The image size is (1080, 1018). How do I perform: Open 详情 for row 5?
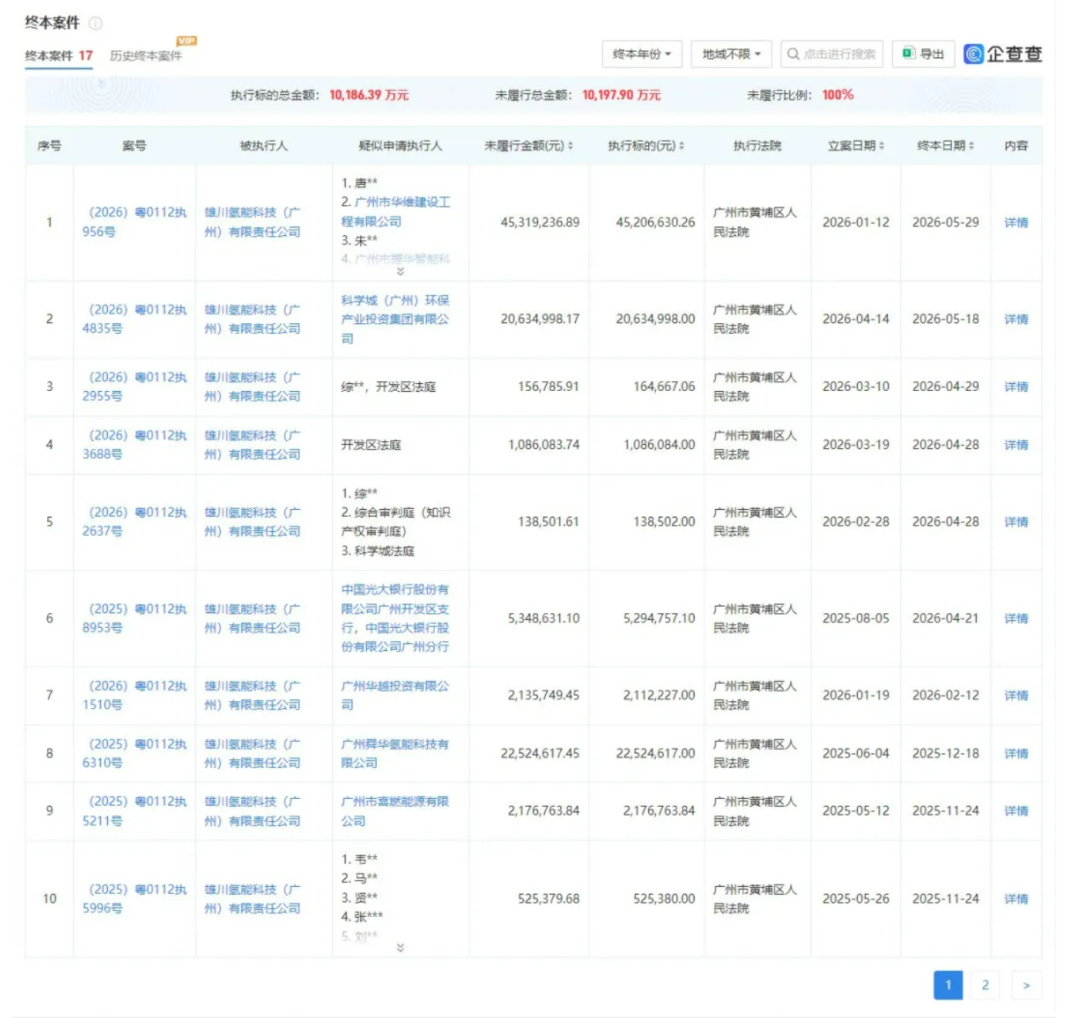pos(1016,521)
